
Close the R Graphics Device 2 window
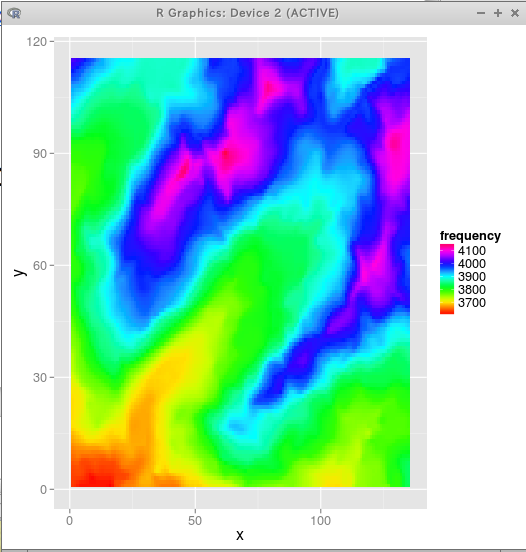point(515,13)
